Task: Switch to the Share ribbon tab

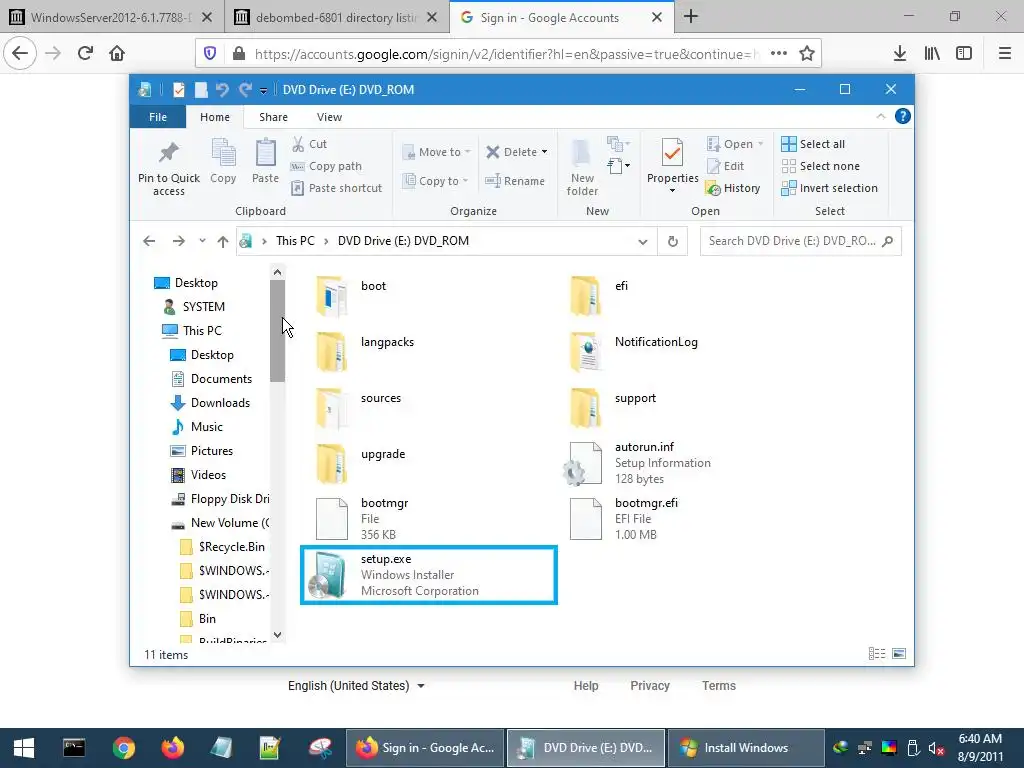Action: (273, 117)
